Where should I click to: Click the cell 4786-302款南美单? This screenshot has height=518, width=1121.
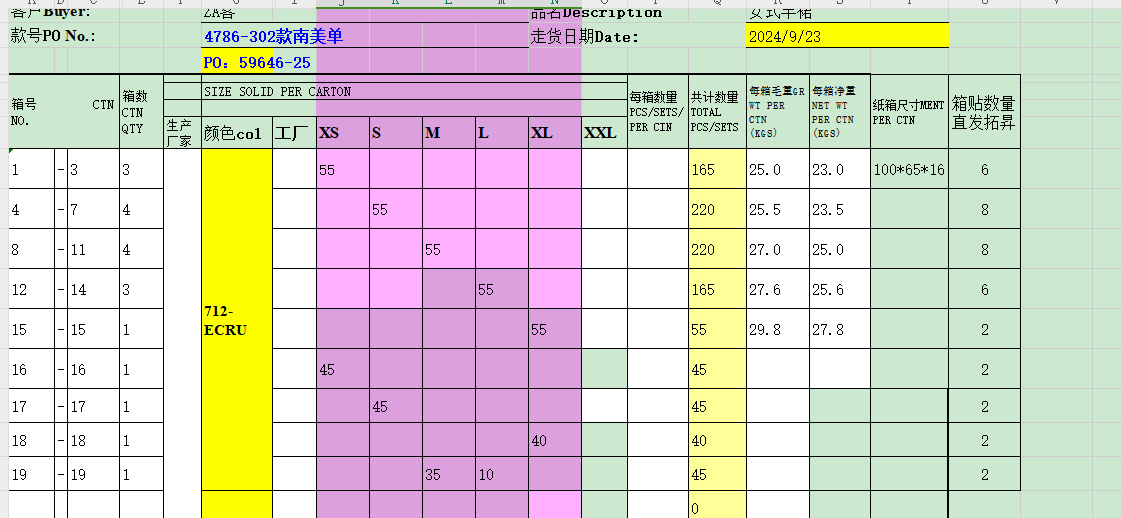click(272, 36)
